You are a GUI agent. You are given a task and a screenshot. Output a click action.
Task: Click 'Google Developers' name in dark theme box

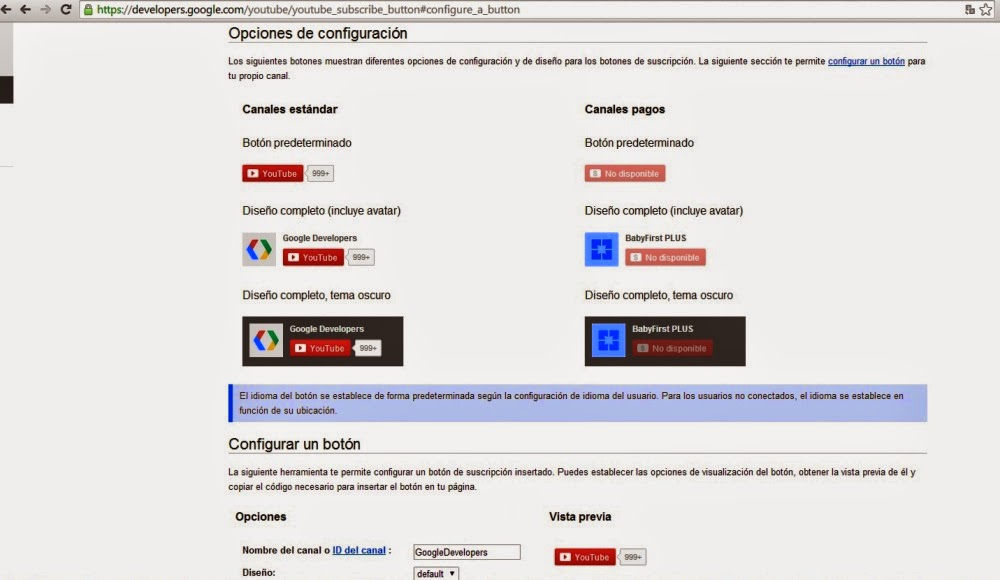click(327, 329)
